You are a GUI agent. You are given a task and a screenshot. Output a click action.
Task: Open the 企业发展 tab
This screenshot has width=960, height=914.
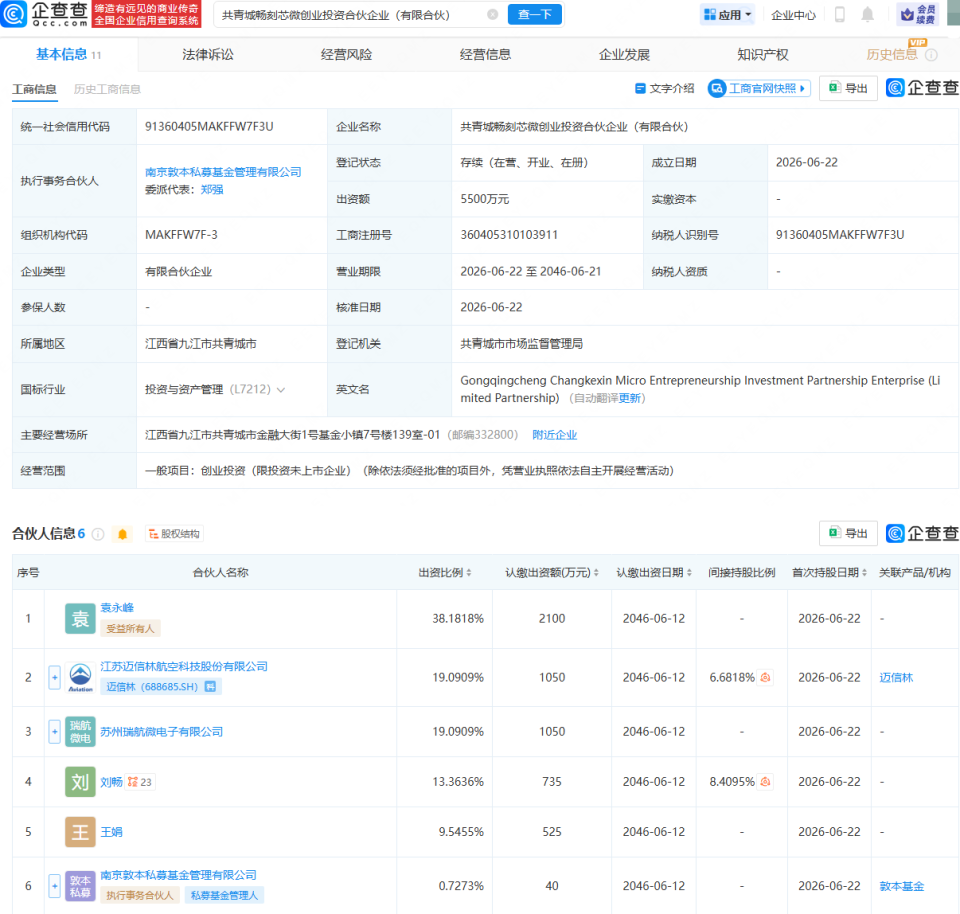click(624, 54)
